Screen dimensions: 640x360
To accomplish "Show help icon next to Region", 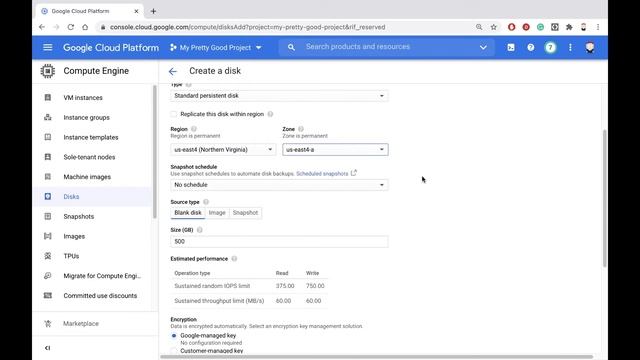I will (x=194, y=129).
